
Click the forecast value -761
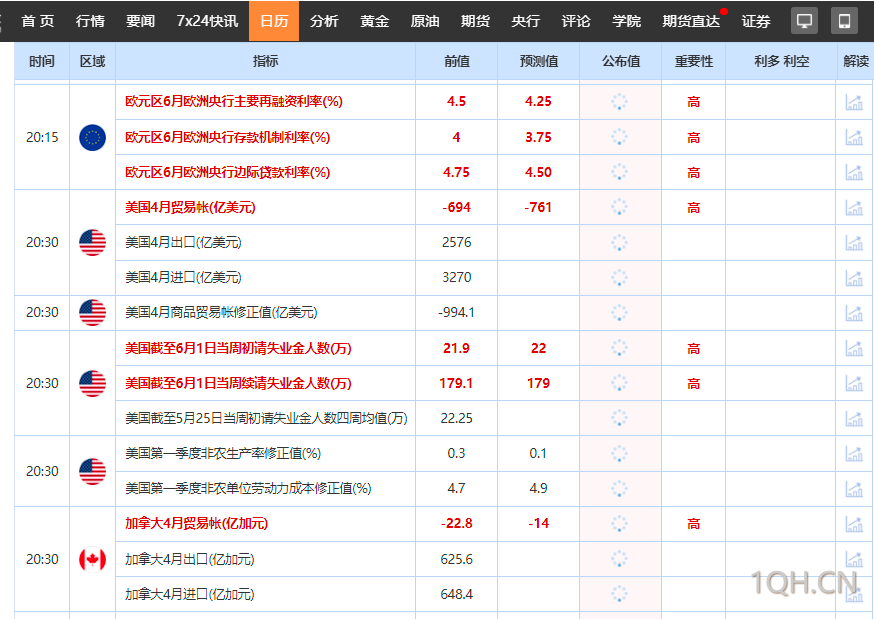[x=538, y=207]
